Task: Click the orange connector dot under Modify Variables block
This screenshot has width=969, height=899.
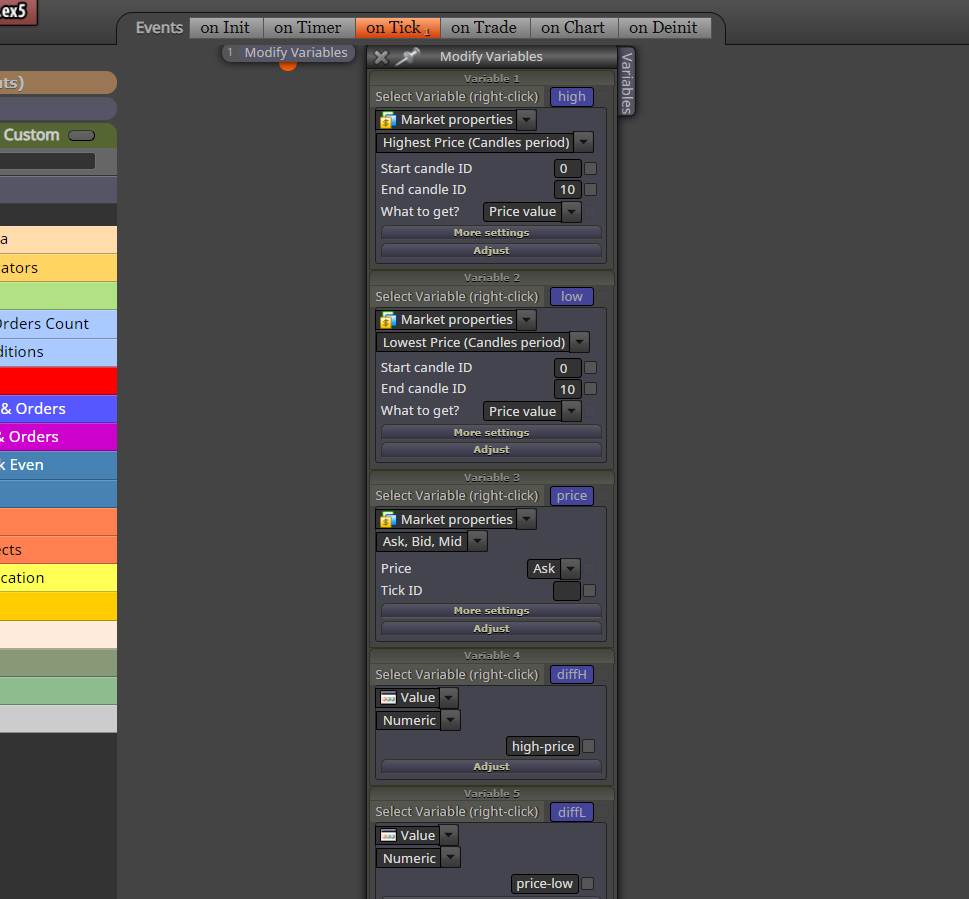Action: pos(288,65)
